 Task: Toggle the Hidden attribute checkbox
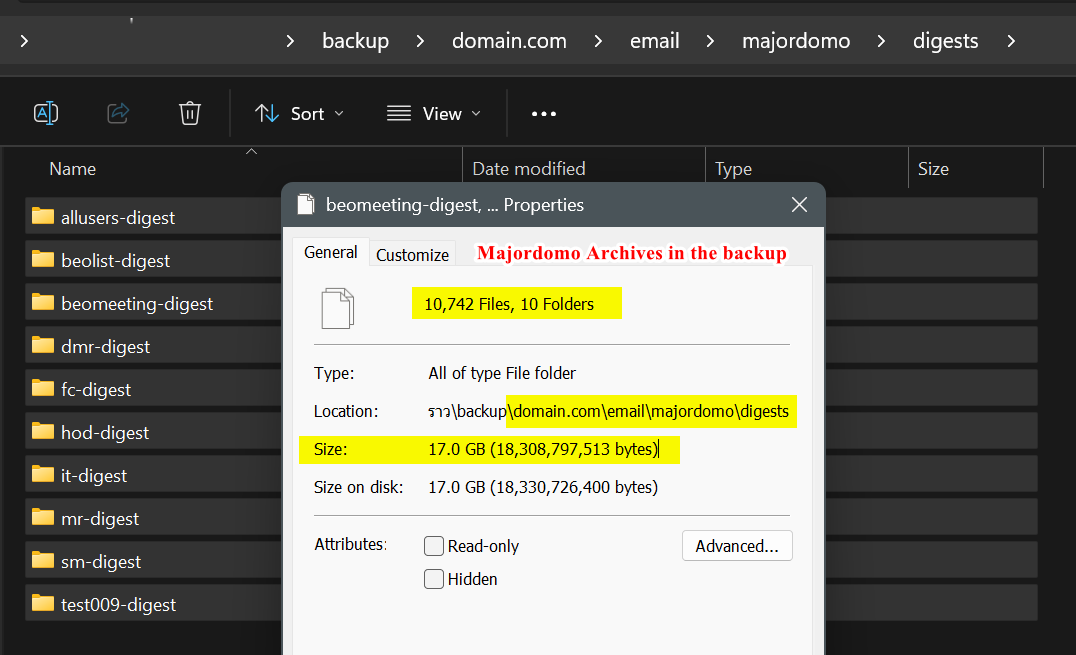tap(434, 579)
